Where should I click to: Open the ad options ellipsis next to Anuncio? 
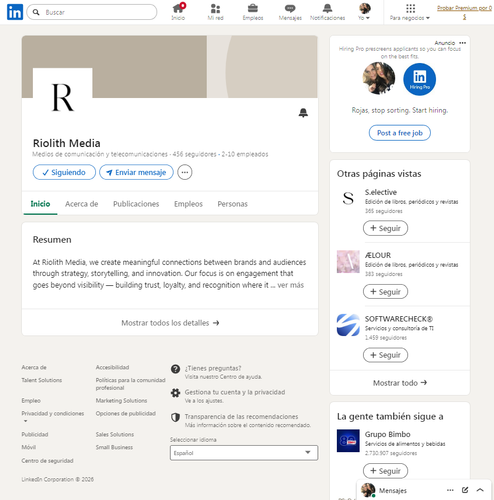click(x=462, y=43)
